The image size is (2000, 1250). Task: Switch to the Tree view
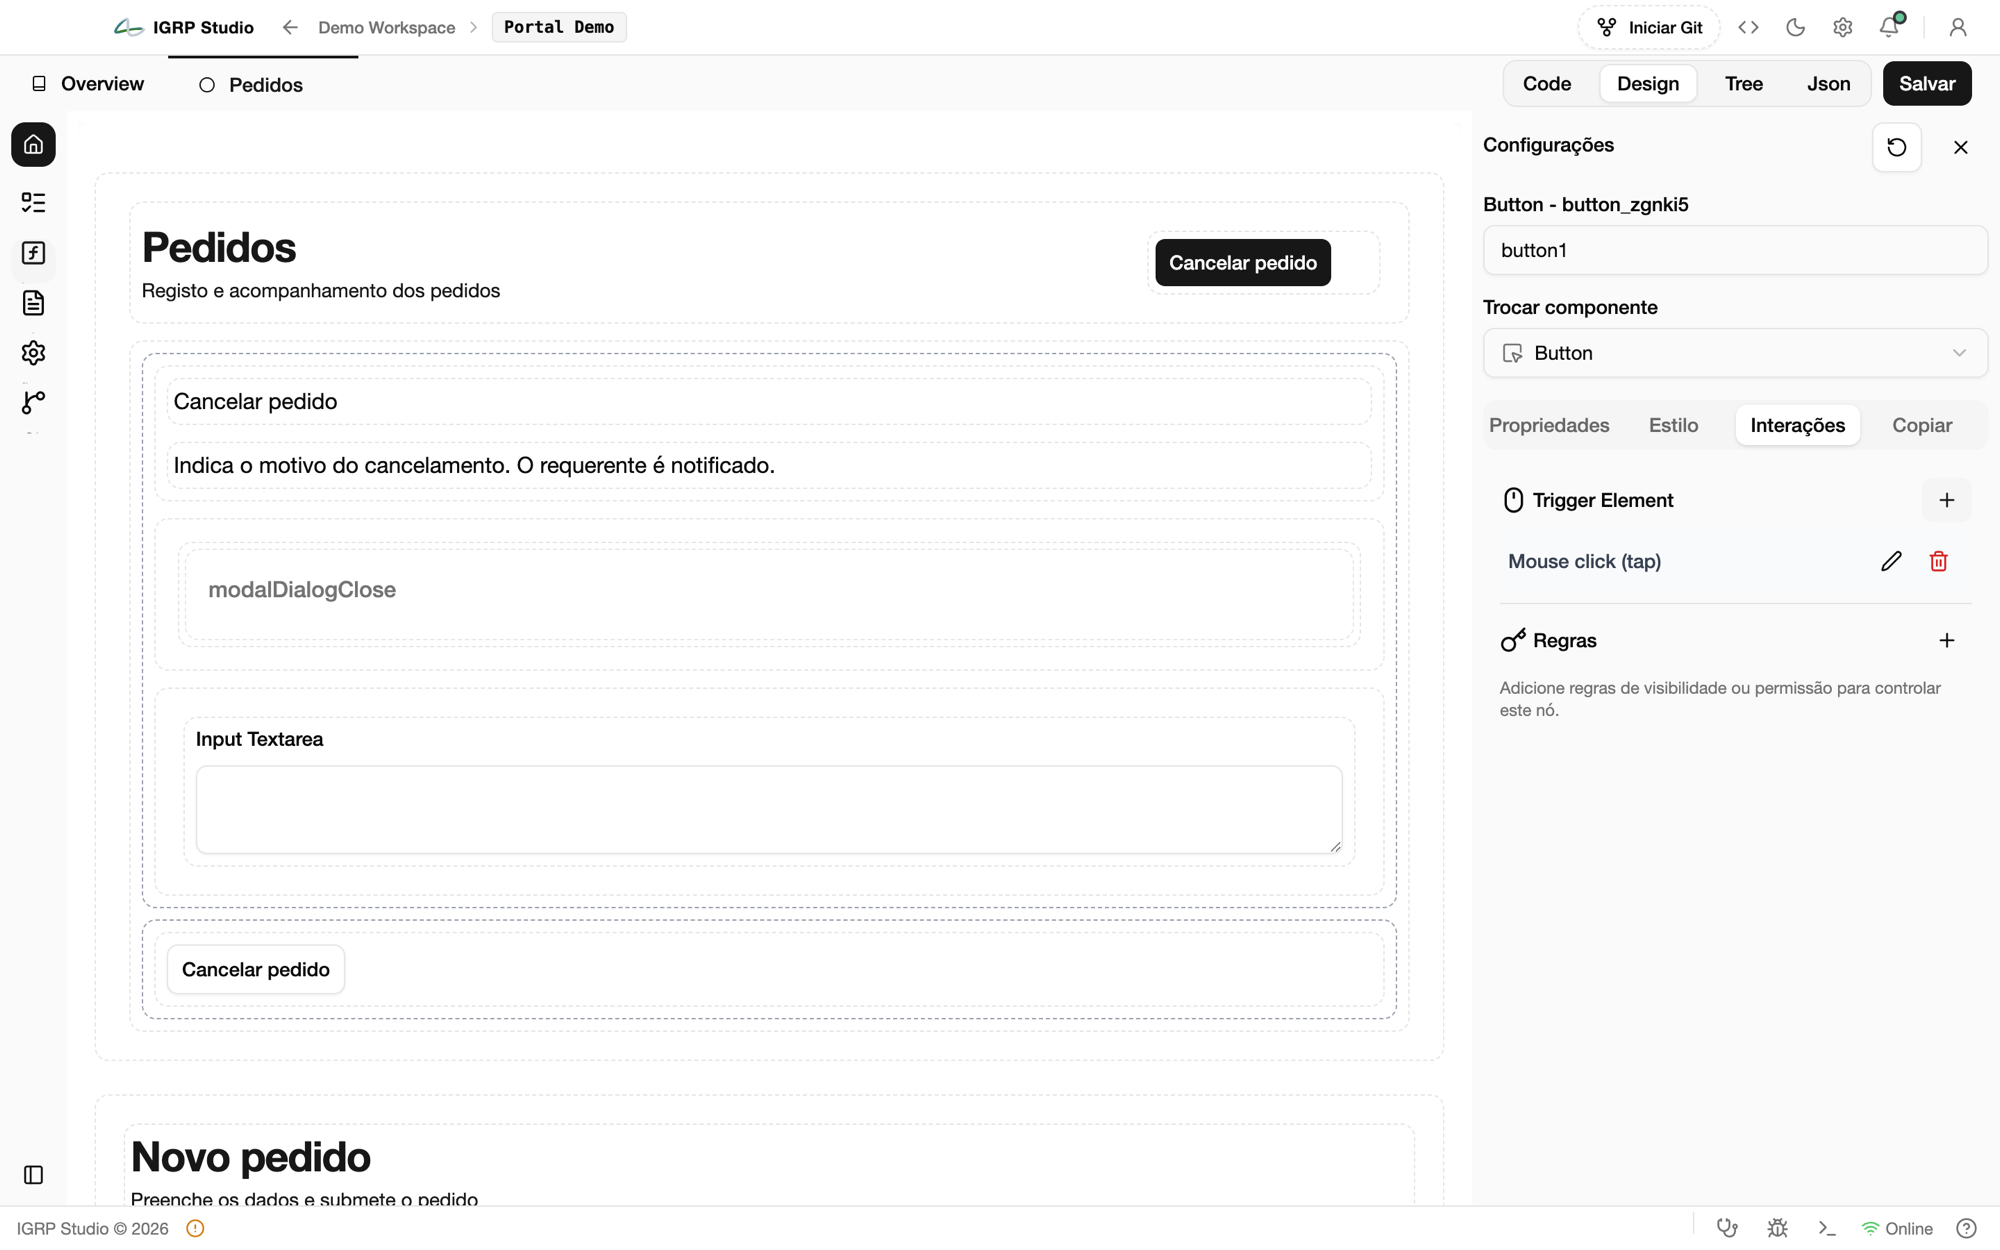[x=1743, y=84]
